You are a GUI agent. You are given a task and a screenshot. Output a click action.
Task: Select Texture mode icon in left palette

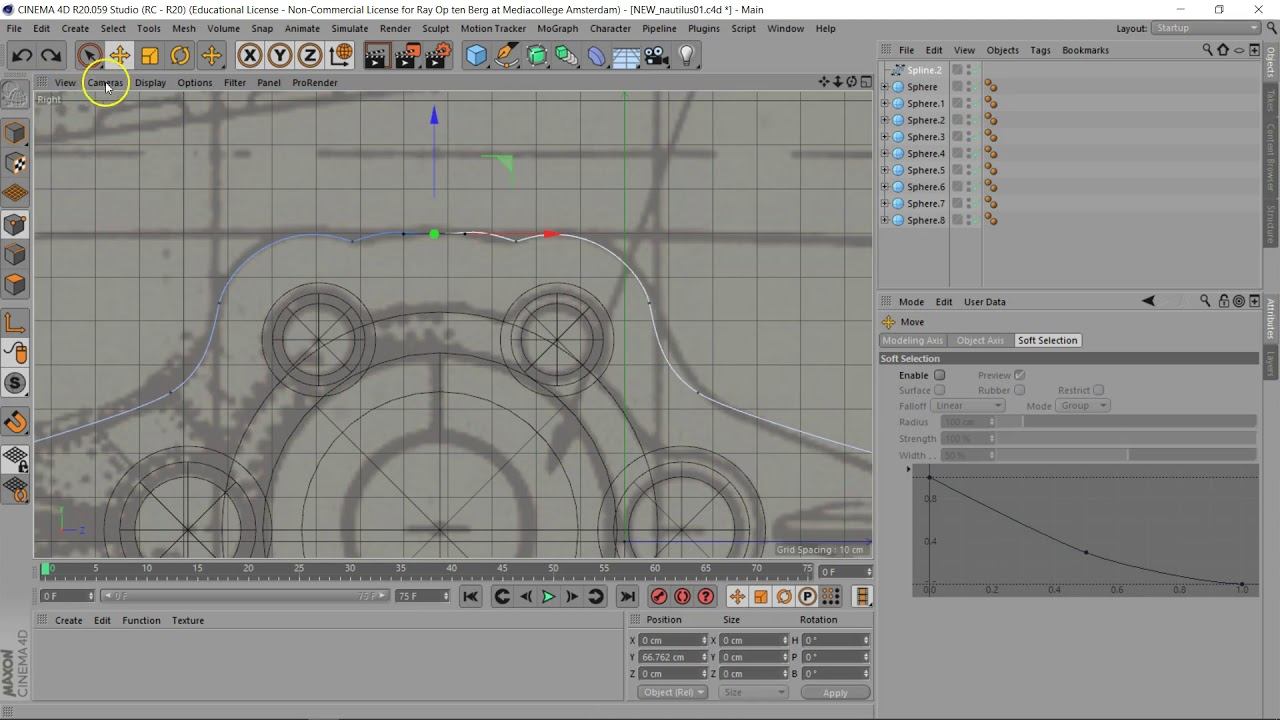15,163
